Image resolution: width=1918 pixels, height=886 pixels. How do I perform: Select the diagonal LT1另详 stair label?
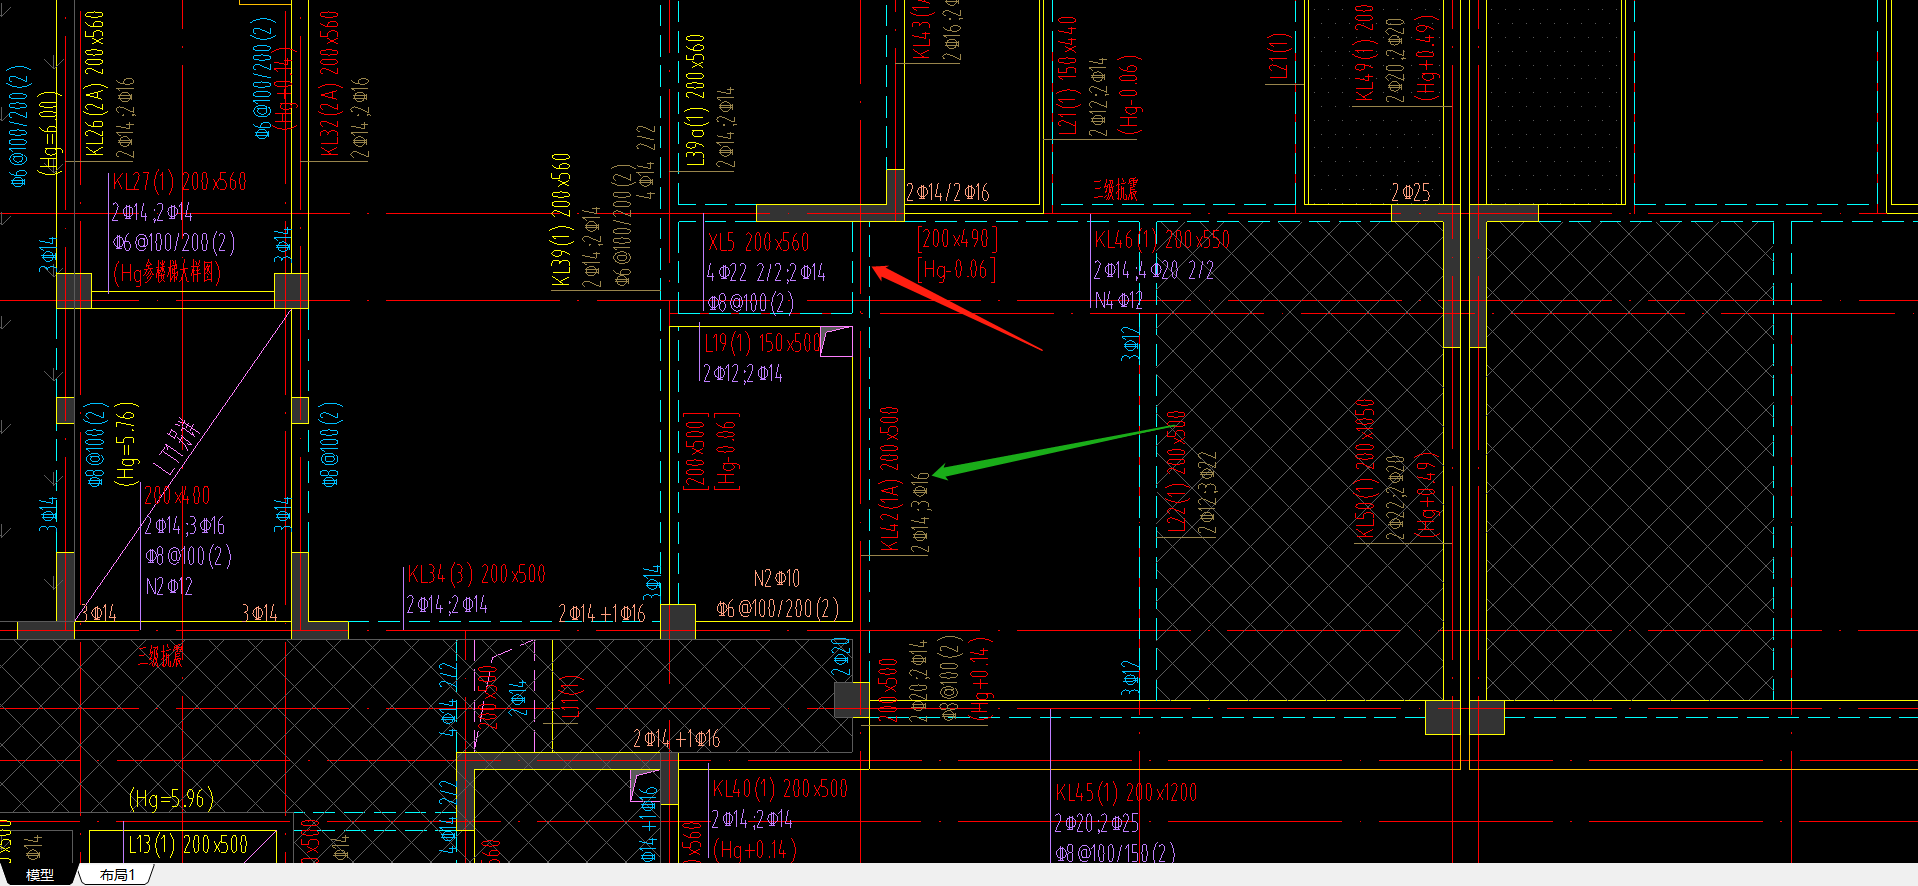click(x=178, y=448)
